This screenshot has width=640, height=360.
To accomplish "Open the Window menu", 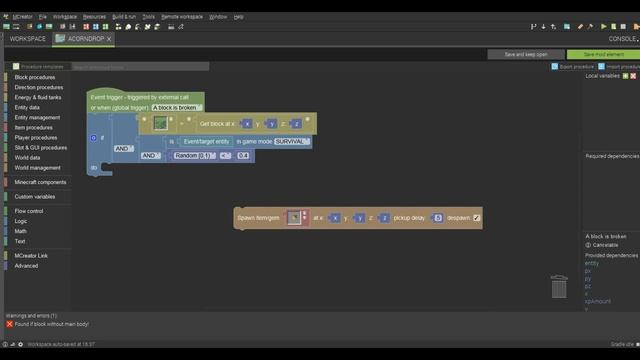I will pyautogui.click(x=218, y=17).
